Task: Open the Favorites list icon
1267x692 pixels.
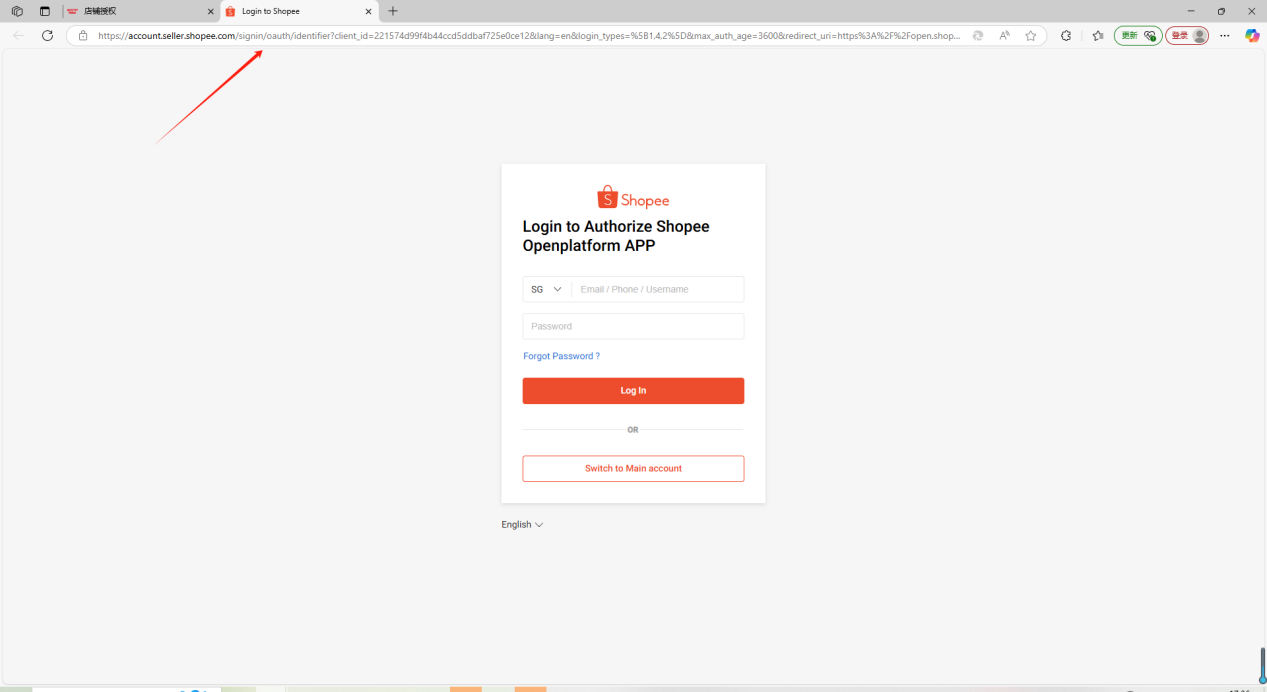Action: coord(1098,35)
